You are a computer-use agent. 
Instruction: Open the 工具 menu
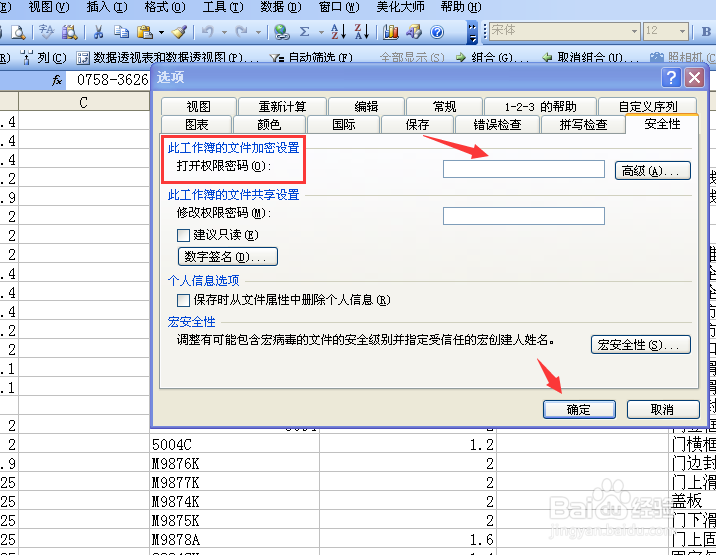click(x=223, y=7)
